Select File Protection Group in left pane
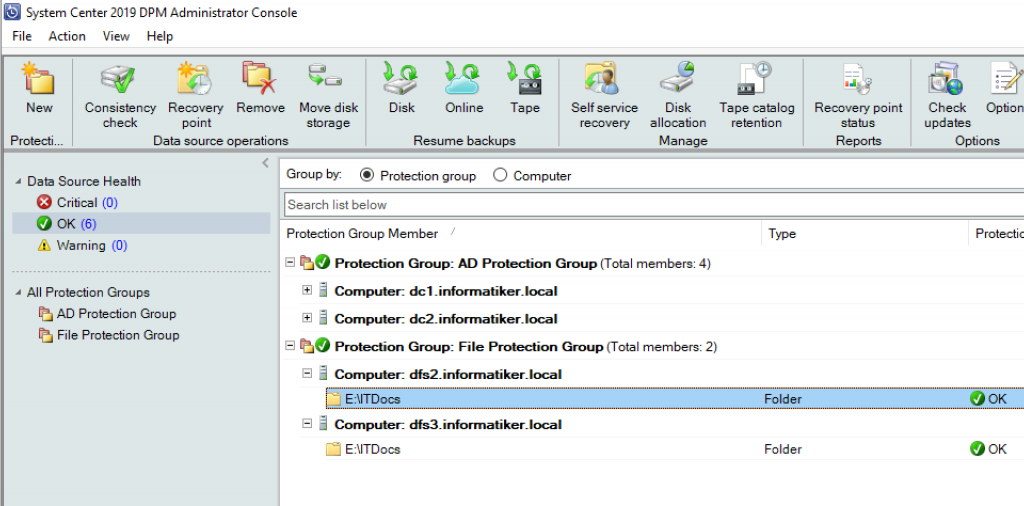This screenshot has height=506, width=1024. (108, 335)
